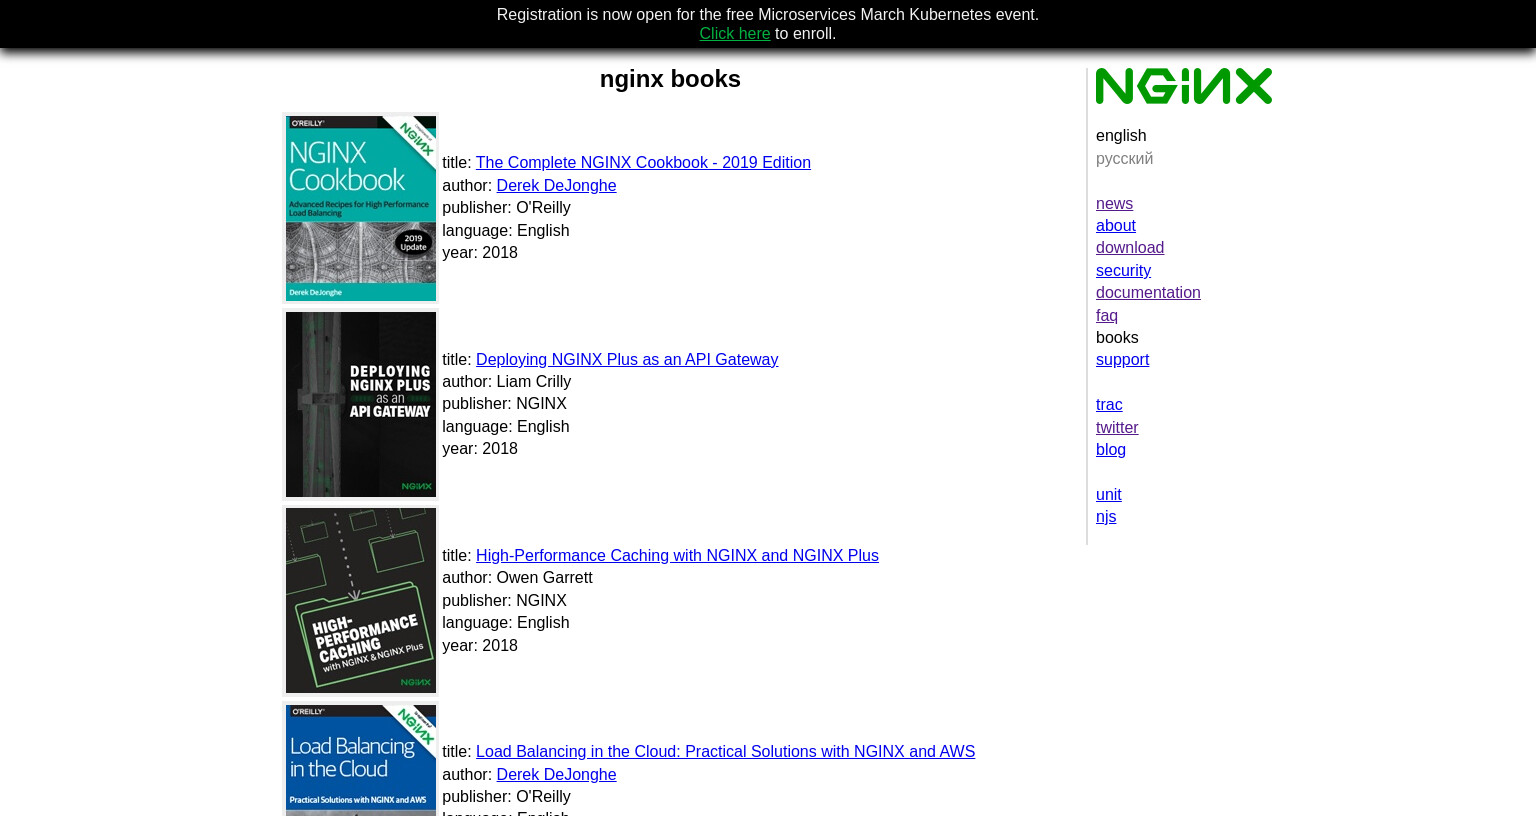Select the 'nginx books' heading

point(670,79)
